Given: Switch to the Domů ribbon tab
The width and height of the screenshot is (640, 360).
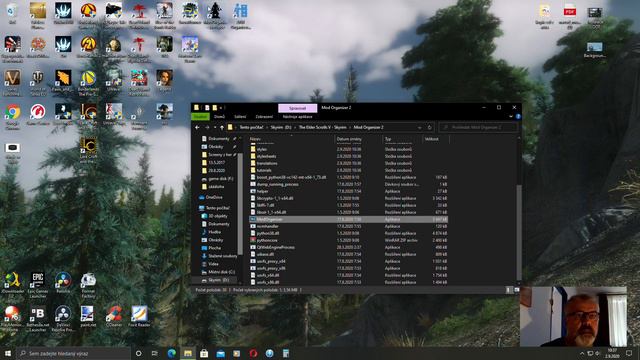Looking at the screenshot, I should tap(219, 116).
